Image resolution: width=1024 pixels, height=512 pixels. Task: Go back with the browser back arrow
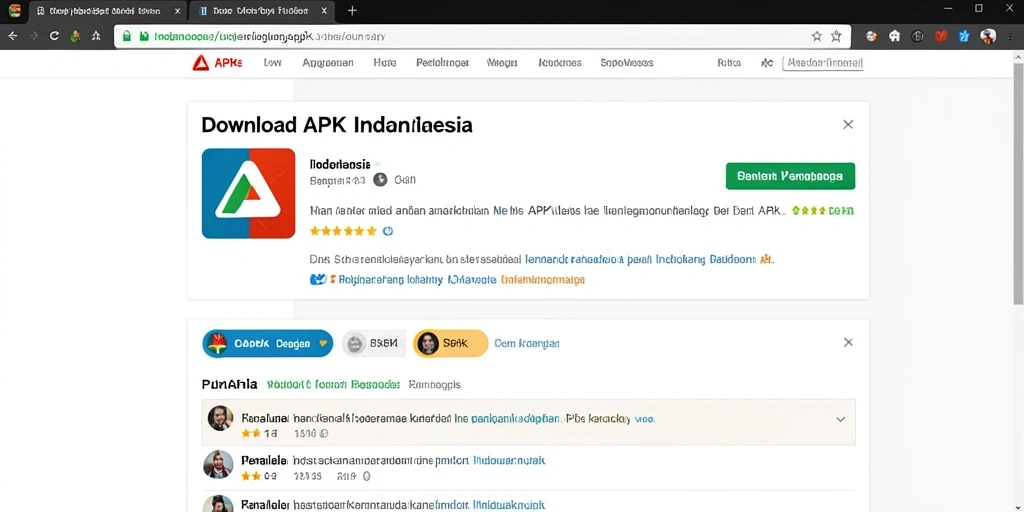12,37
